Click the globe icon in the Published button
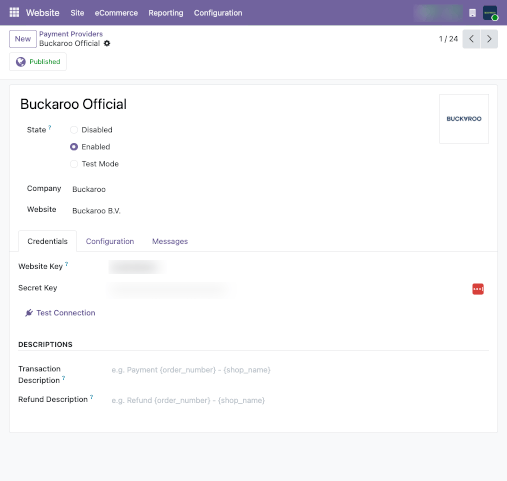Screen dimensions: 507x481 [x=21, y=62]
